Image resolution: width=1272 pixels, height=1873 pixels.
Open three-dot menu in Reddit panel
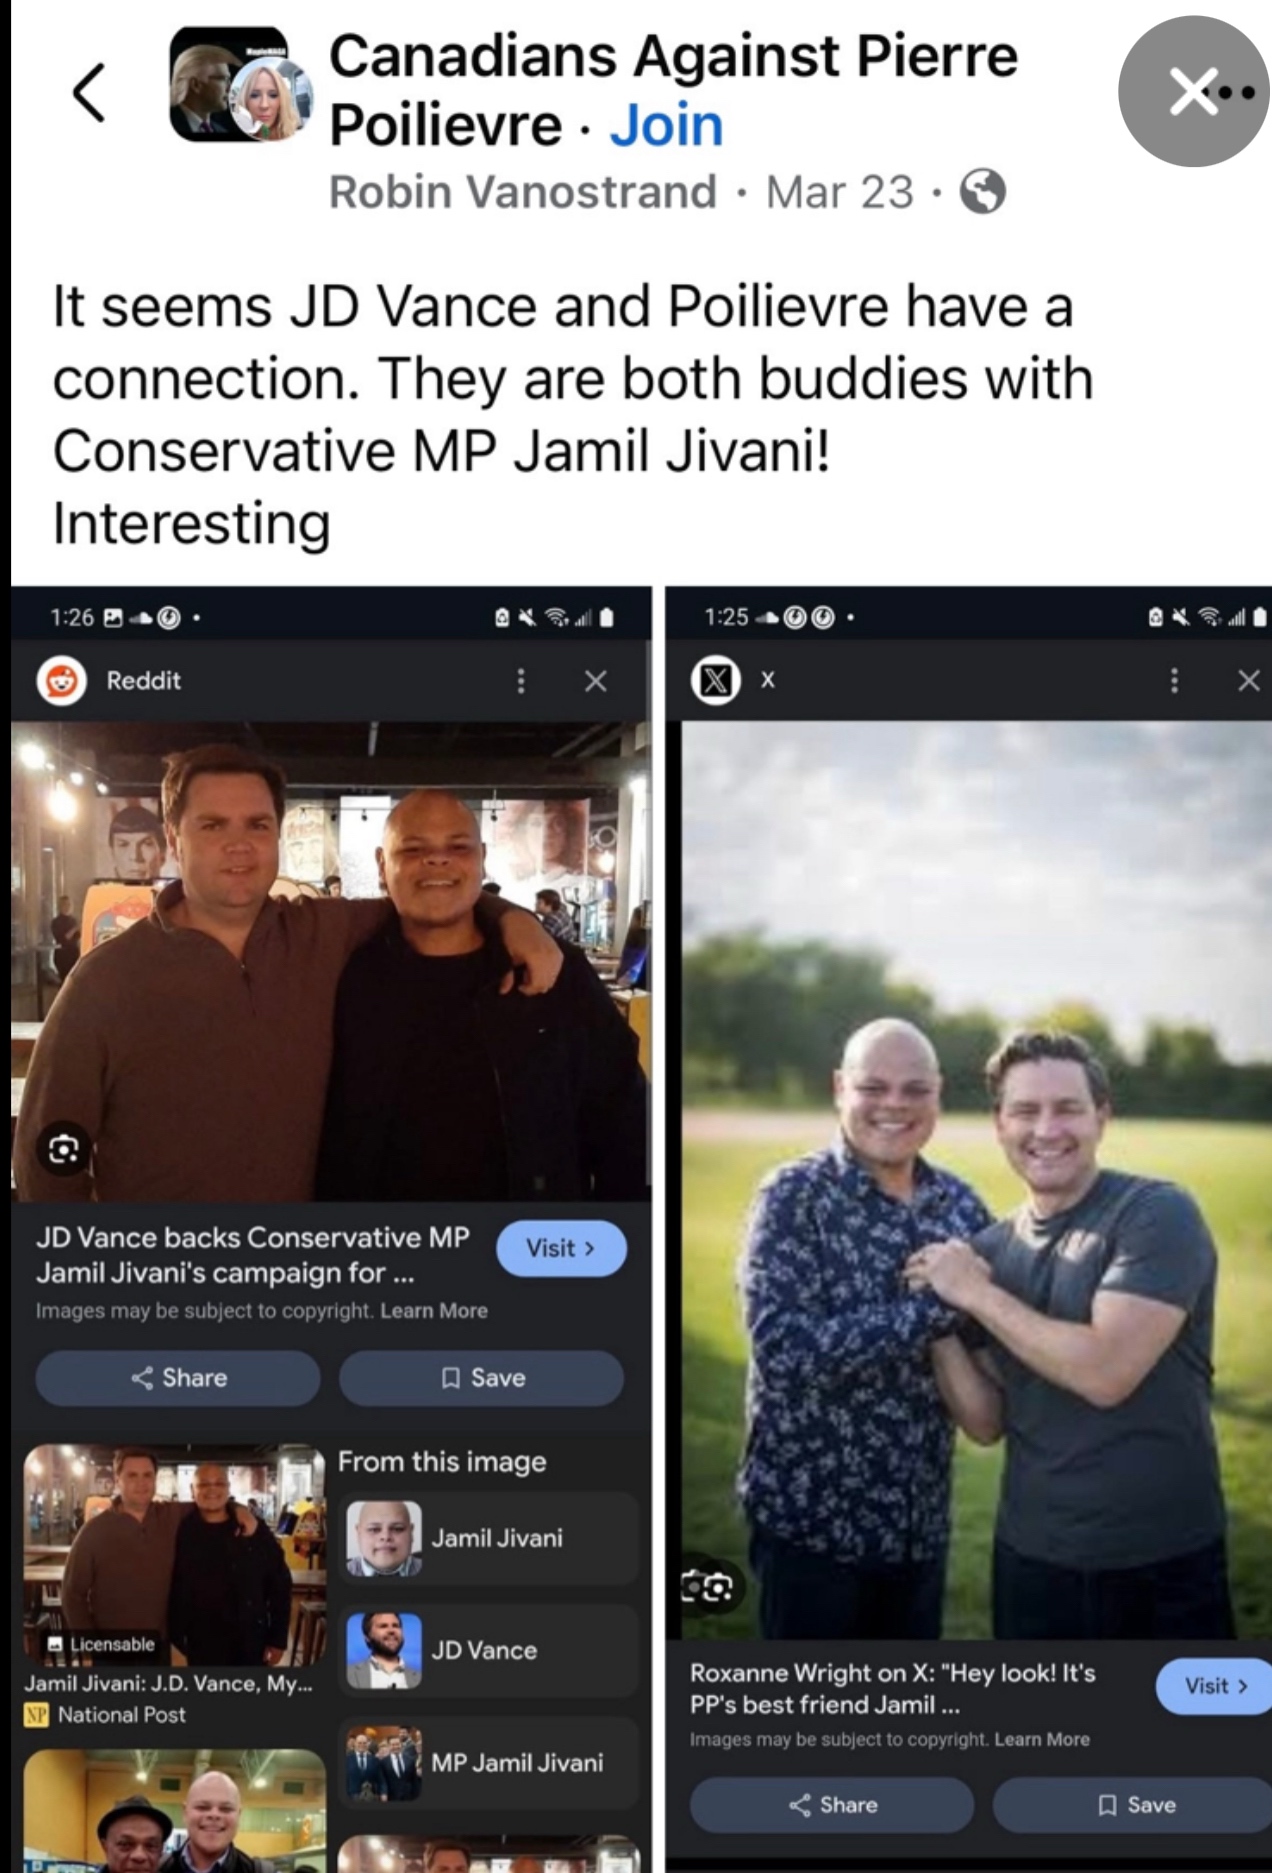520,681
